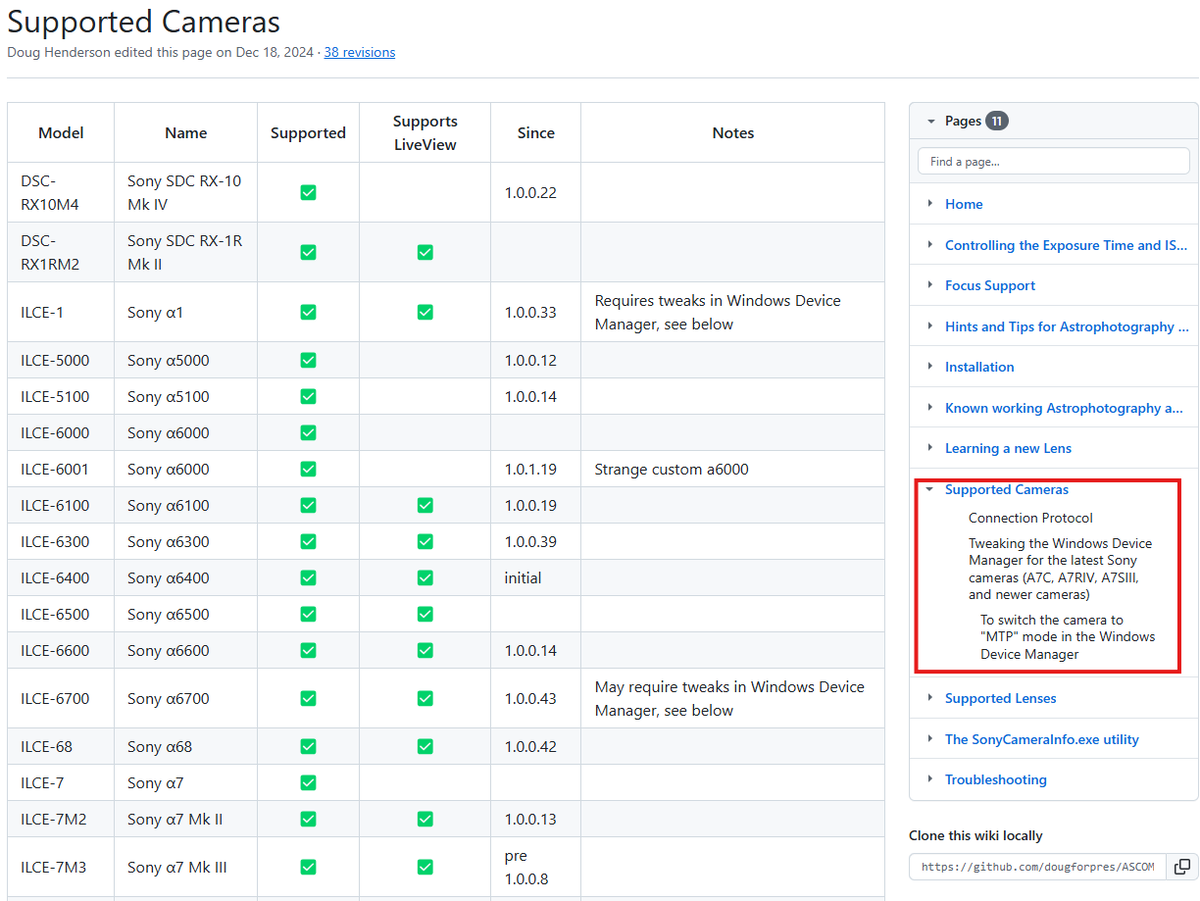Expand the Installation page arrow

(x=930, y=367)
